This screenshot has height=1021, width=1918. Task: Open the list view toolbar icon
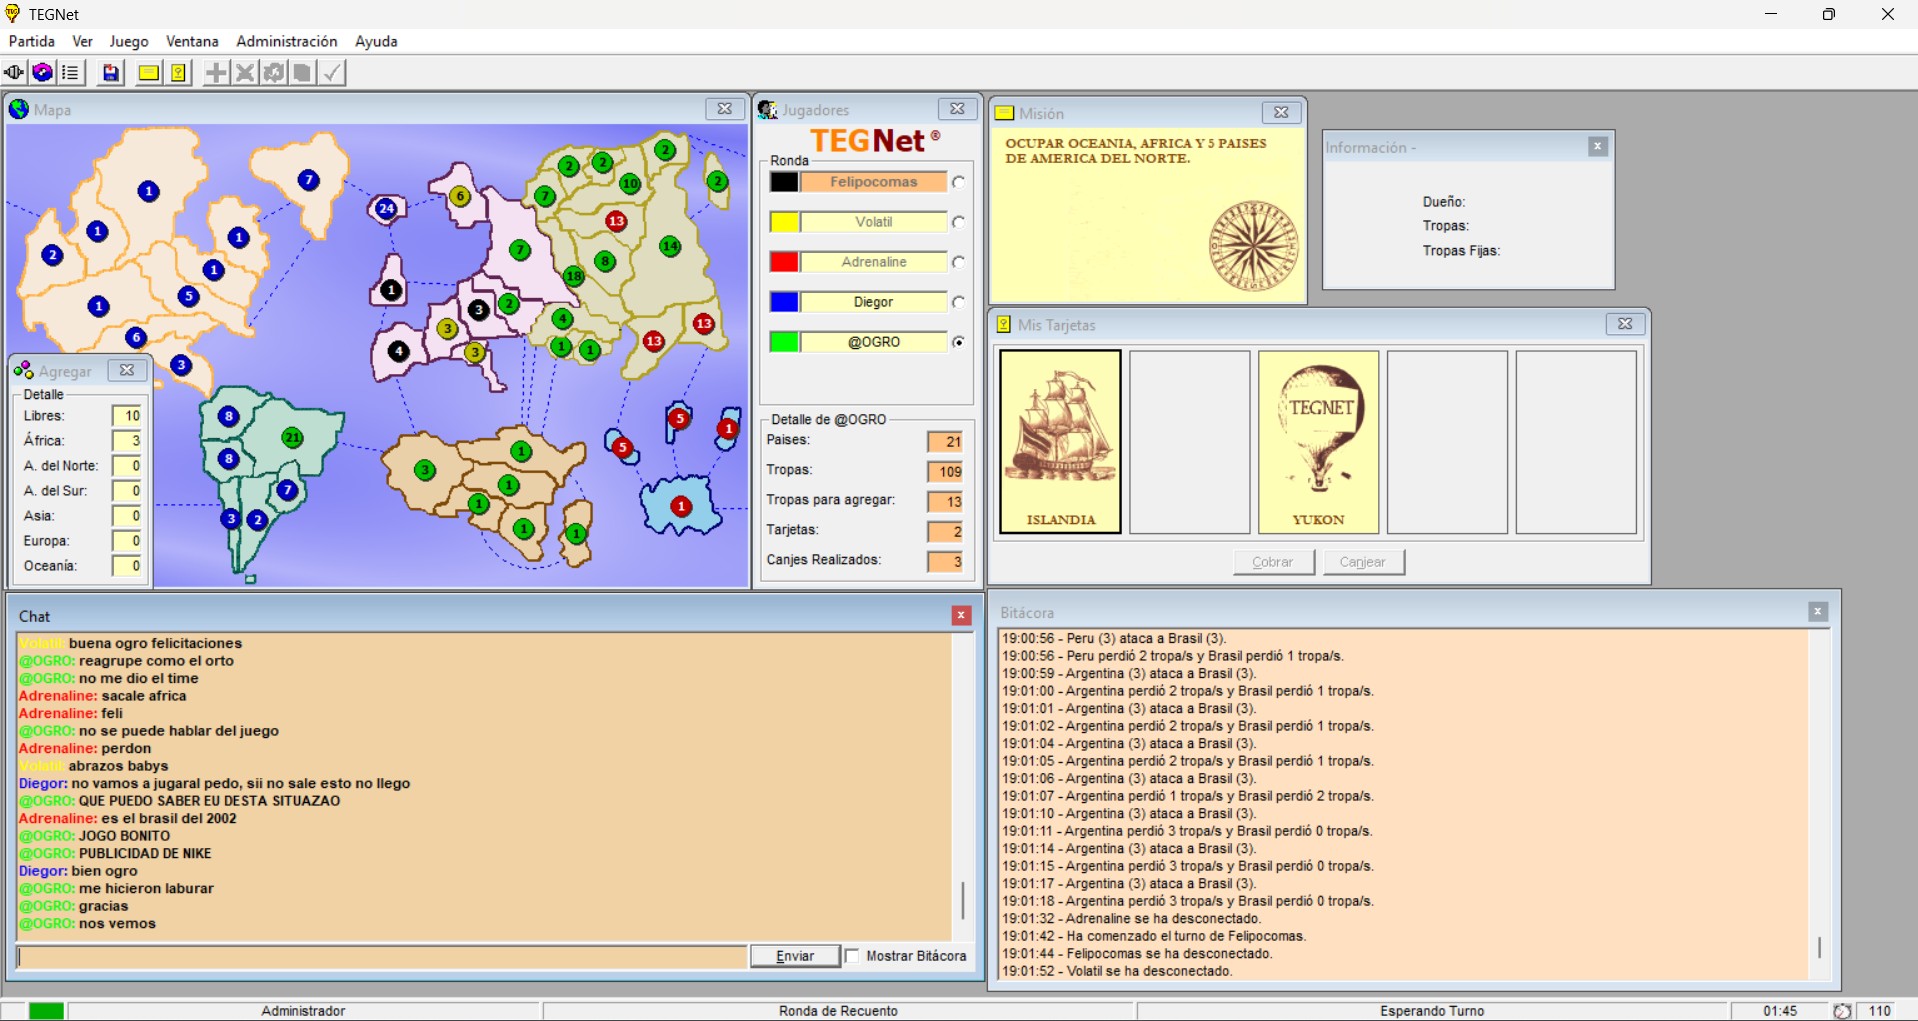click(x=70, y=73)
